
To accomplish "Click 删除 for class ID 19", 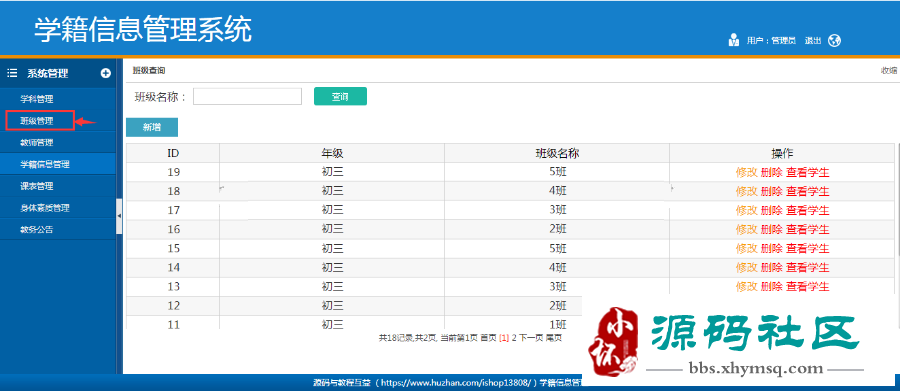I will coord(771,172).
